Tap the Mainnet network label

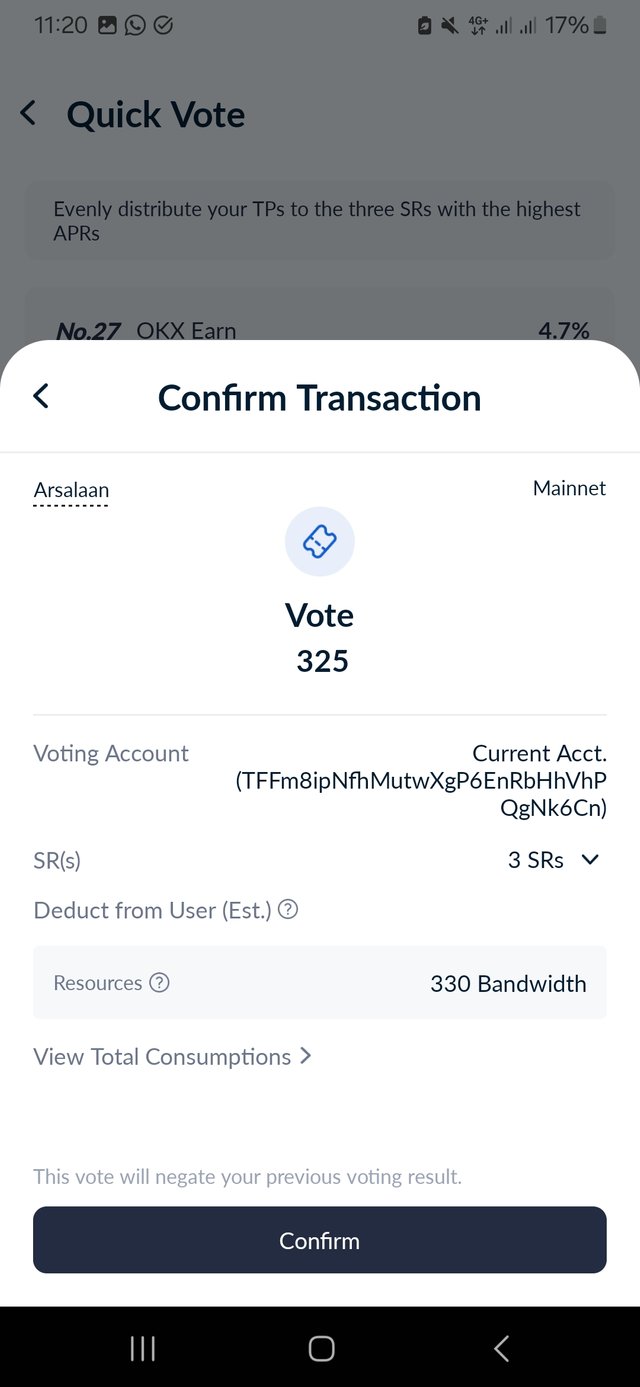(x=570, y=488)
